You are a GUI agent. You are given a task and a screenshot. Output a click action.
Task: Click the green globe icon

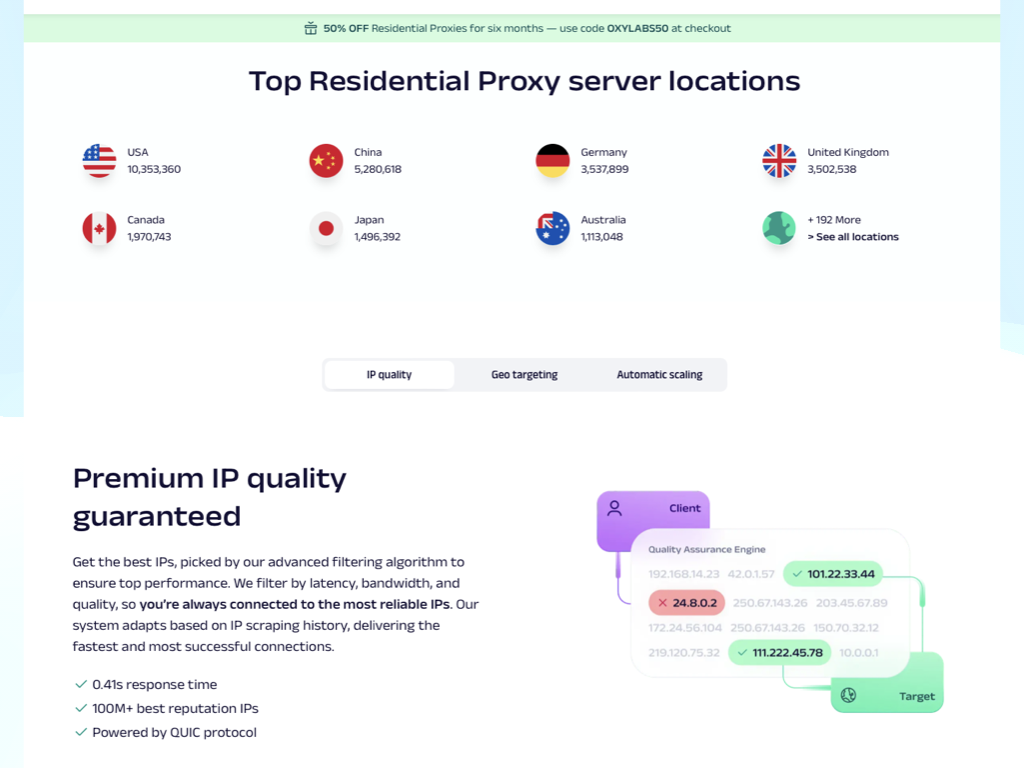(x=779, y=229)
